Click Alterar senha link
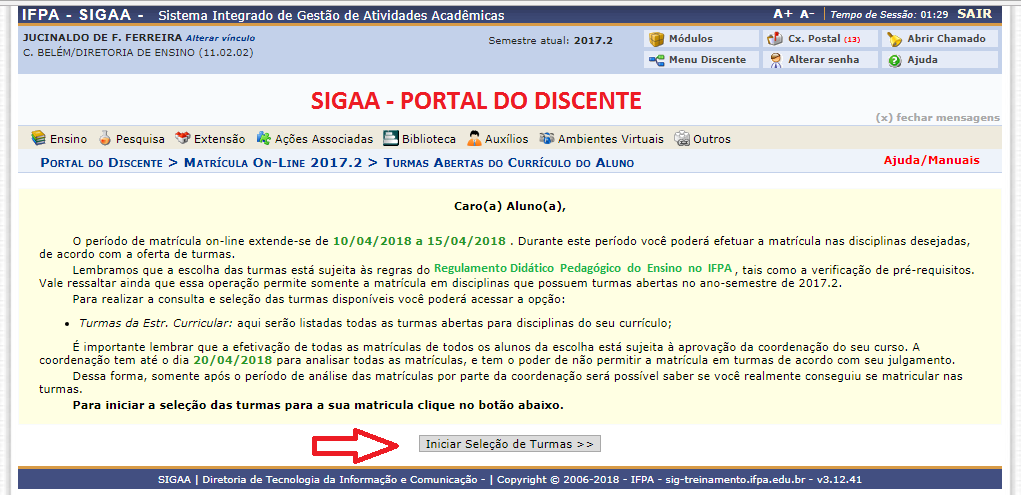 click(x=821, y=60)
